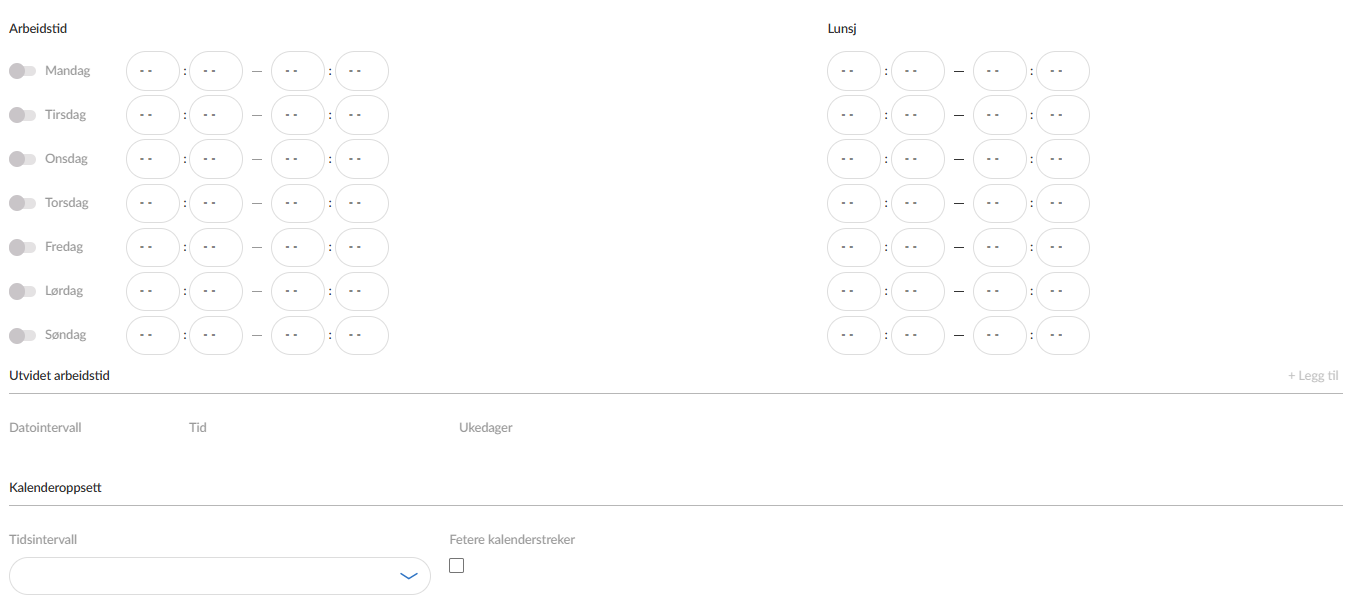Toggle Tirsdag working hours on
The height and width of the screenshot is (608, 1352).
(x=22, y=115)
